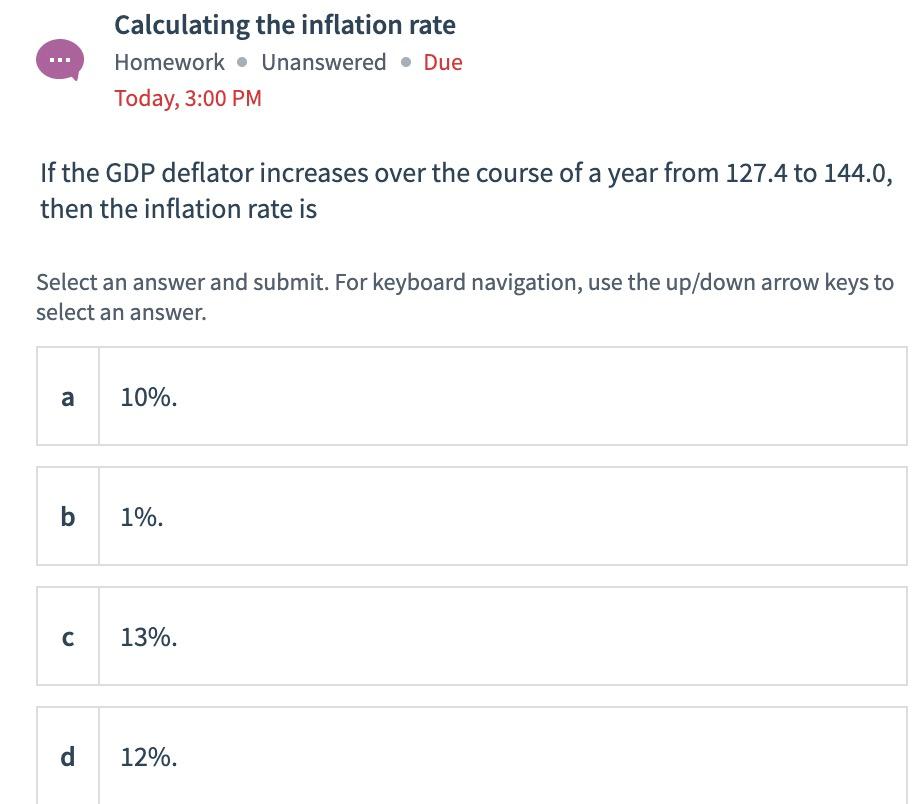The width and height of the screenshot is (916, 804).
Task: Select answer choice d for 12%
Action: tap(471, 757)
